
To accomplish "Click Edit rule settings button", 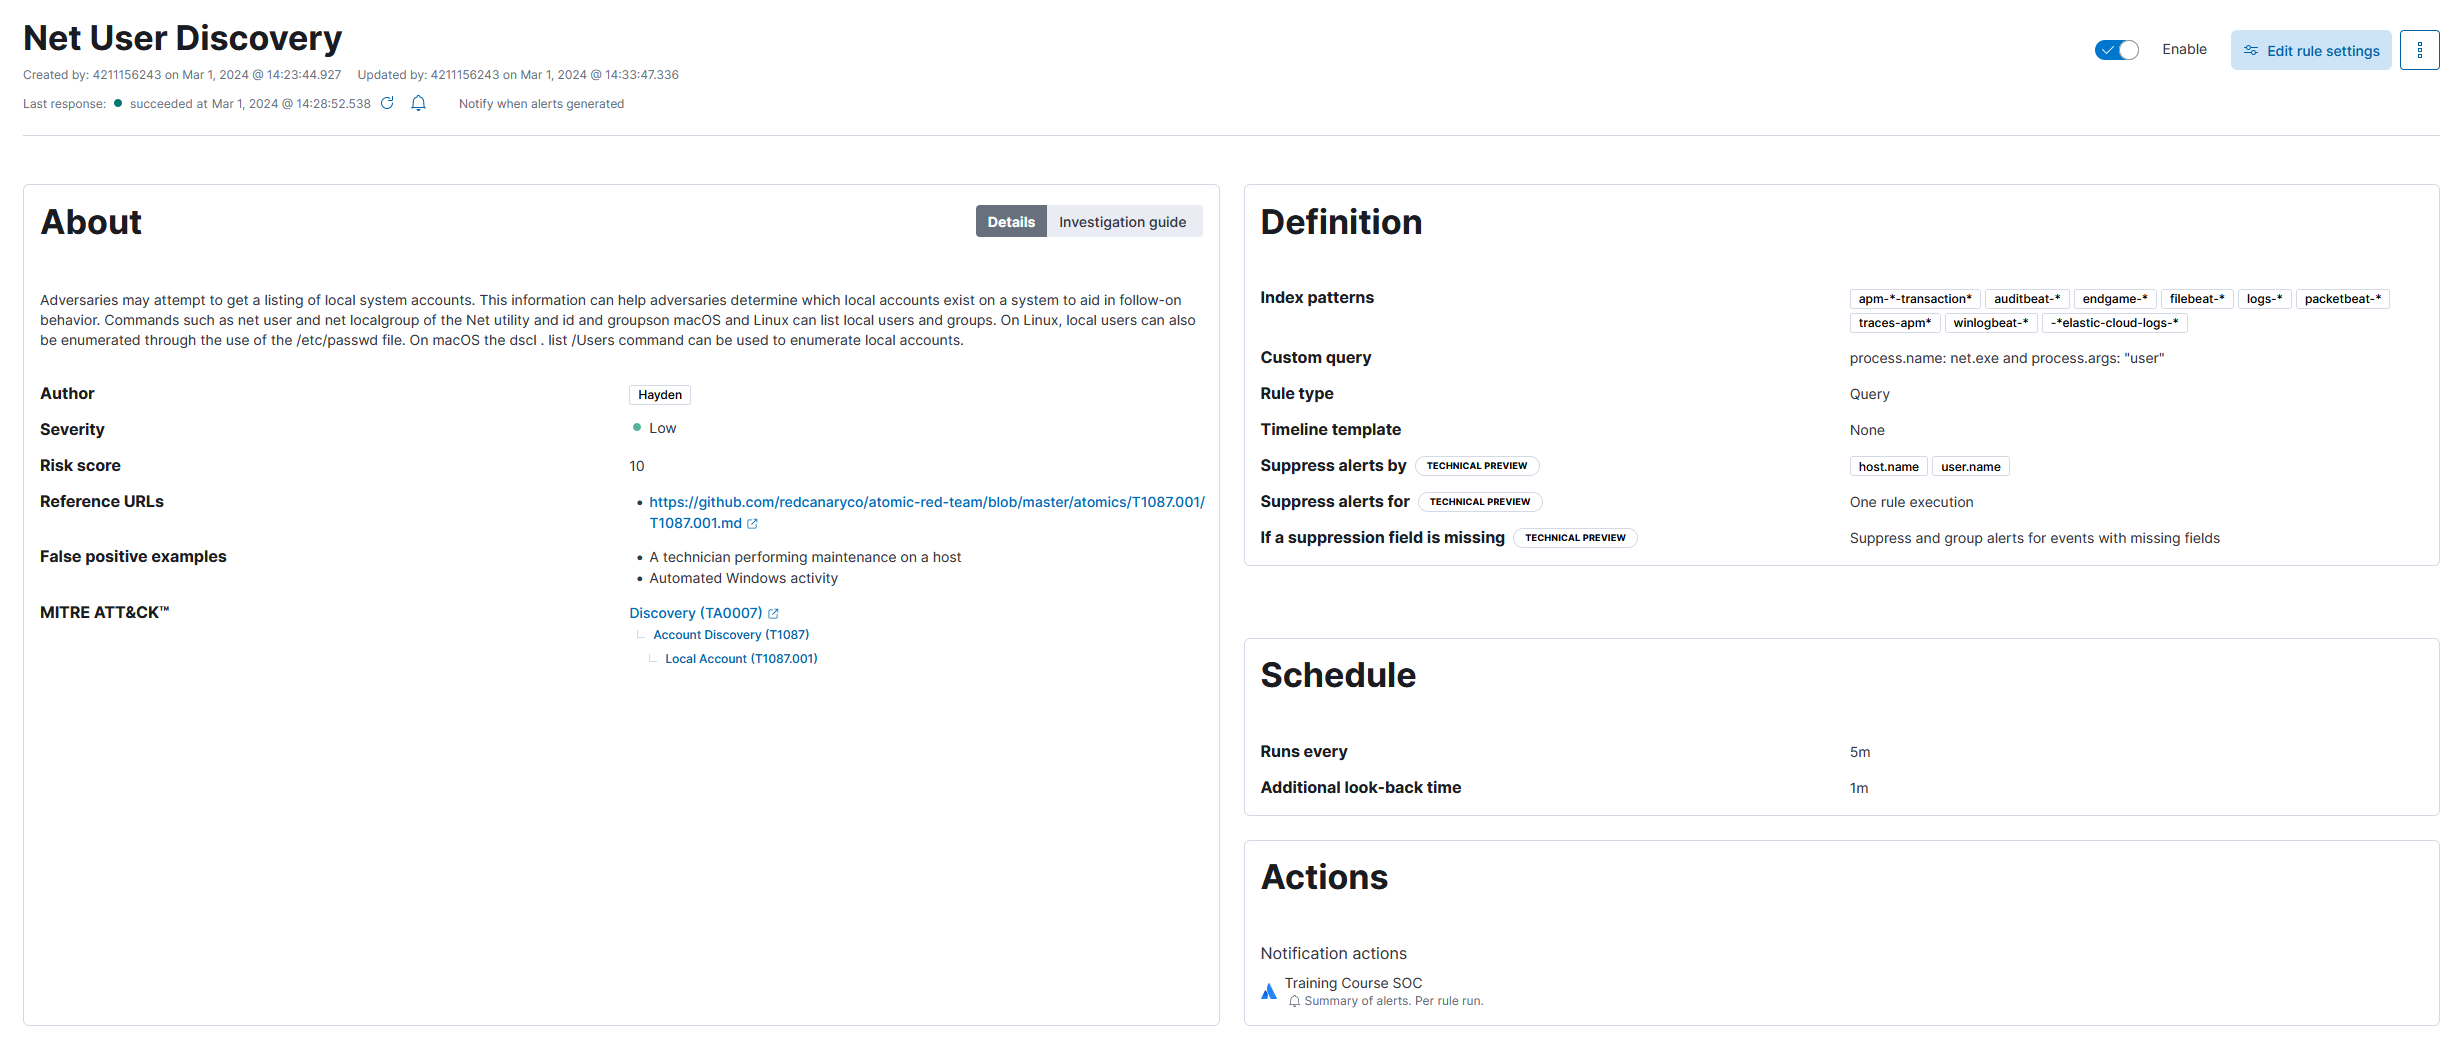I will 2310,50.
